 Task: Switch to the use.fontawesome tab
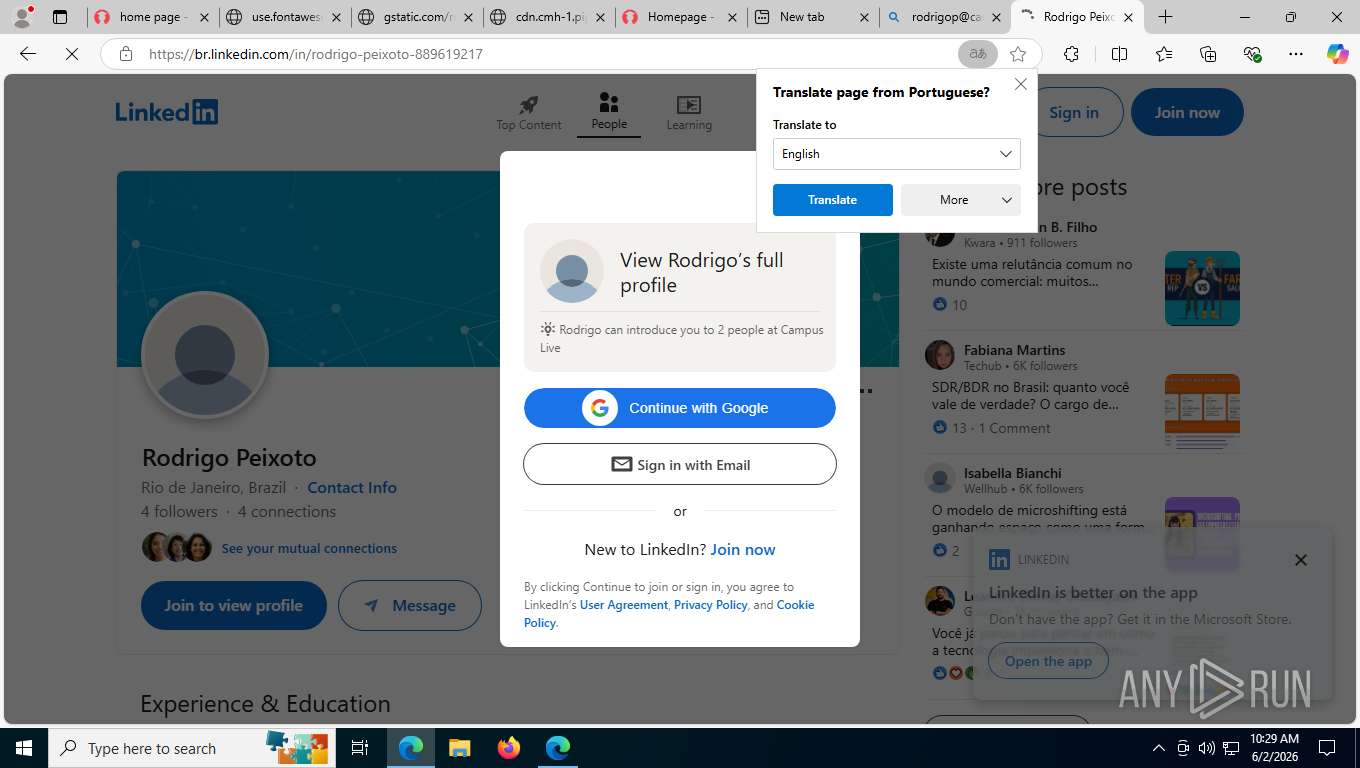pyautogui.click(x=284, y=17)
